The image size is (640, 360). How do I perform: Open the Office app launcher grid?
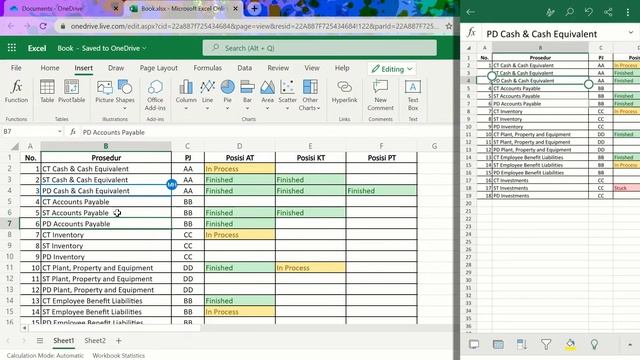coord(12,48)
